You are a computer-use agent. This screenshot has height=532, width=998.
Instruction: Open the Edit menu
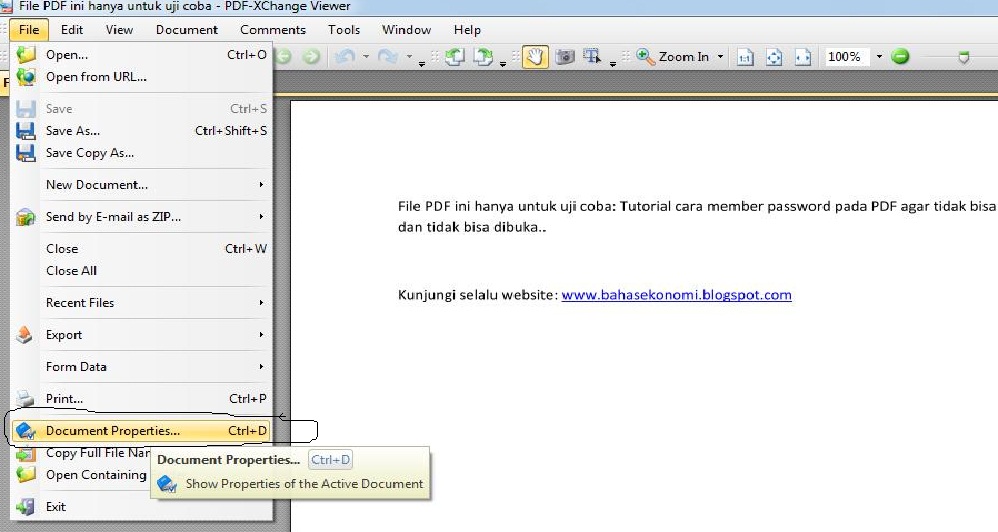tap(72, 30)
